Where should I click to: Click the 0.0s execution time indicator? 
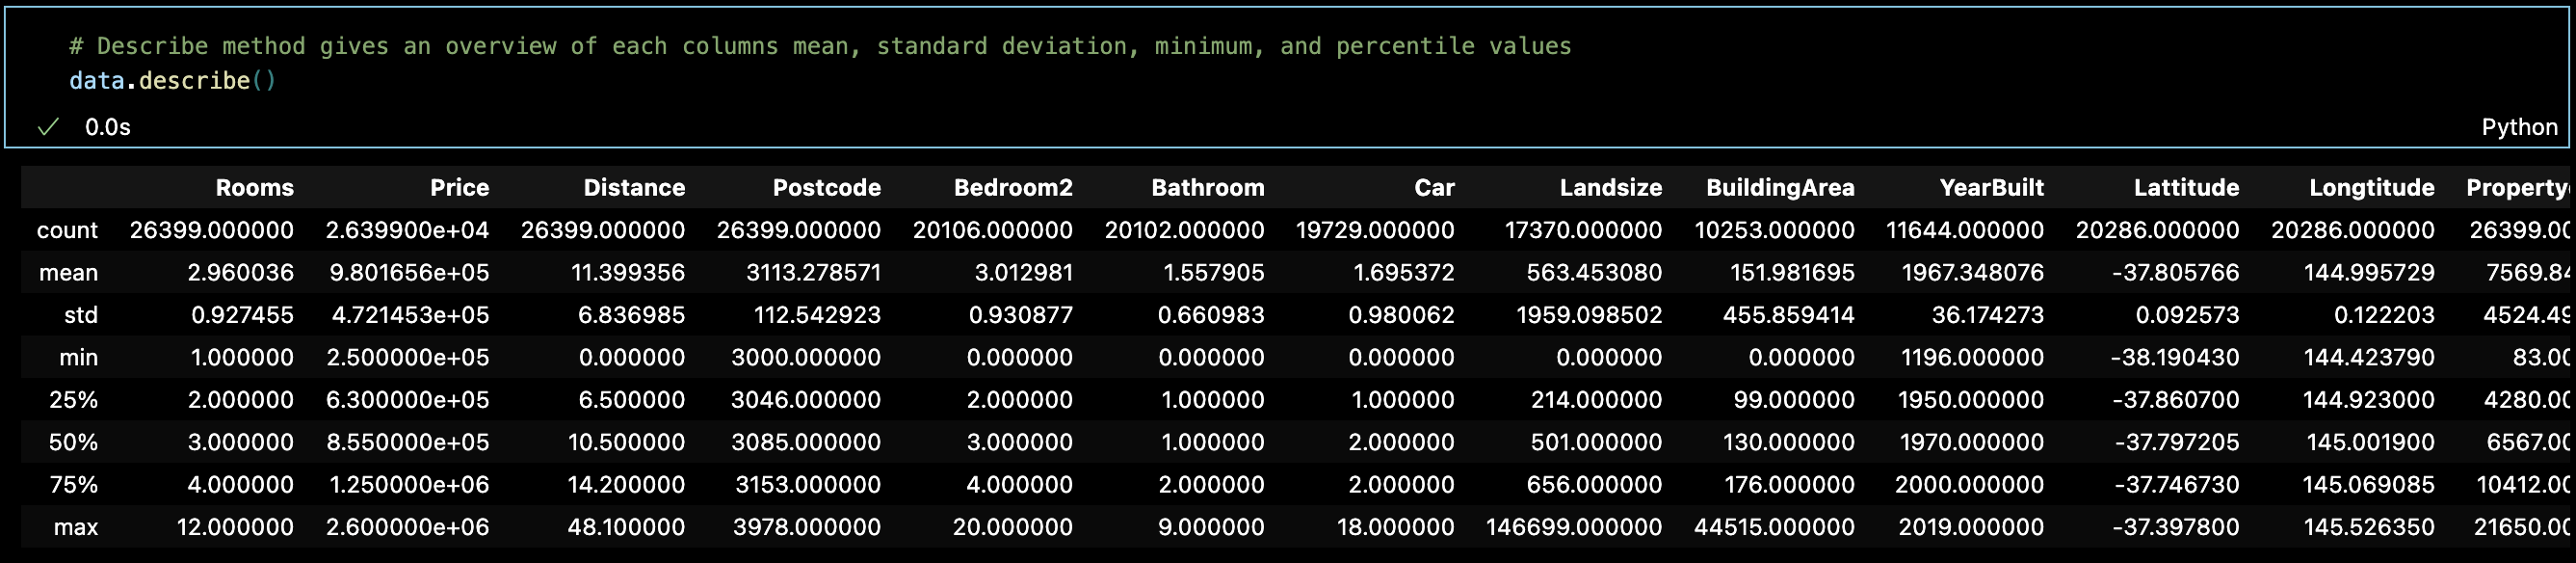tap(107, 127)
